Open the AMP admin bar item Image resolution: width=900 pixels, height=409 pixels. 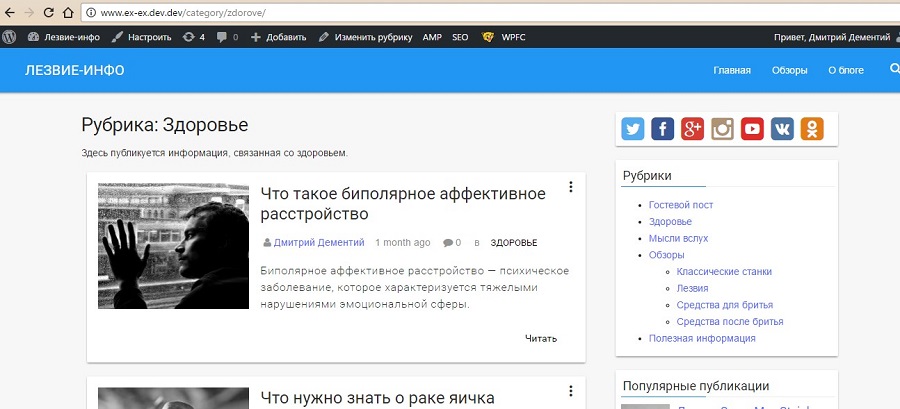432,37
